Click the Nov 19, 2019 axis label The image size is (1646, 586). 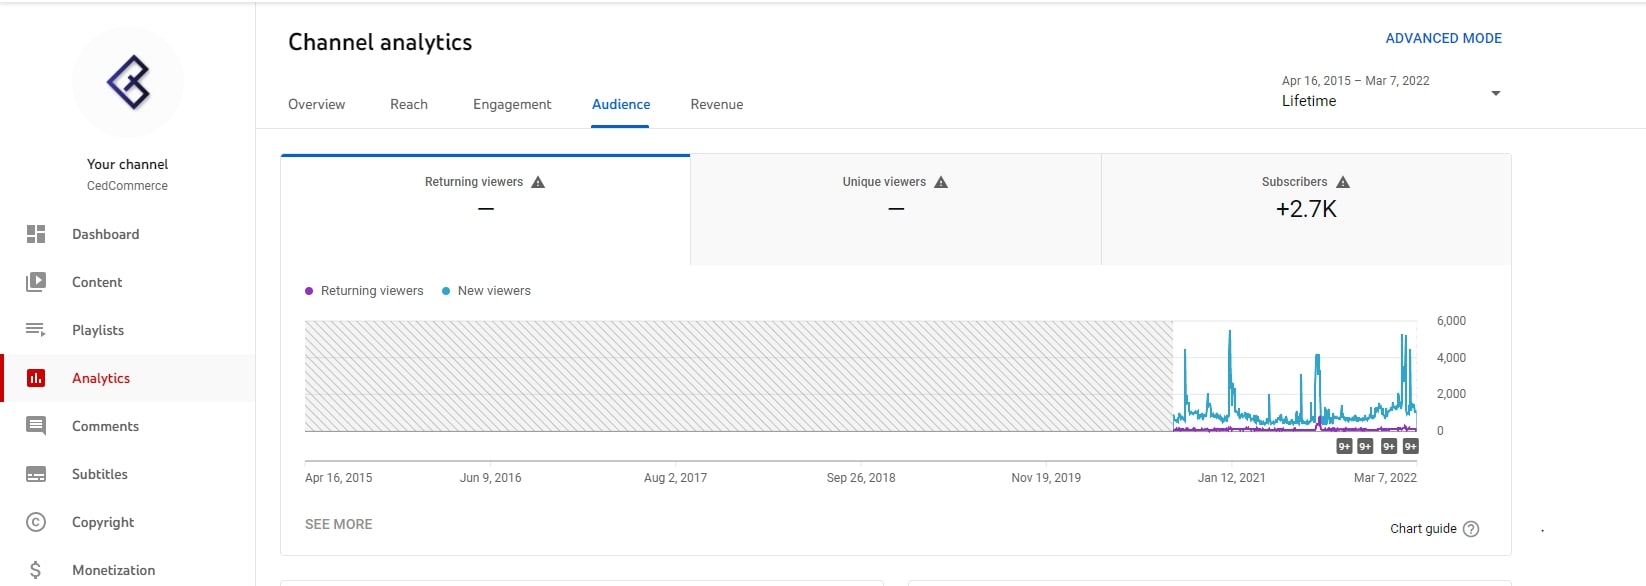pos(1046,478)
